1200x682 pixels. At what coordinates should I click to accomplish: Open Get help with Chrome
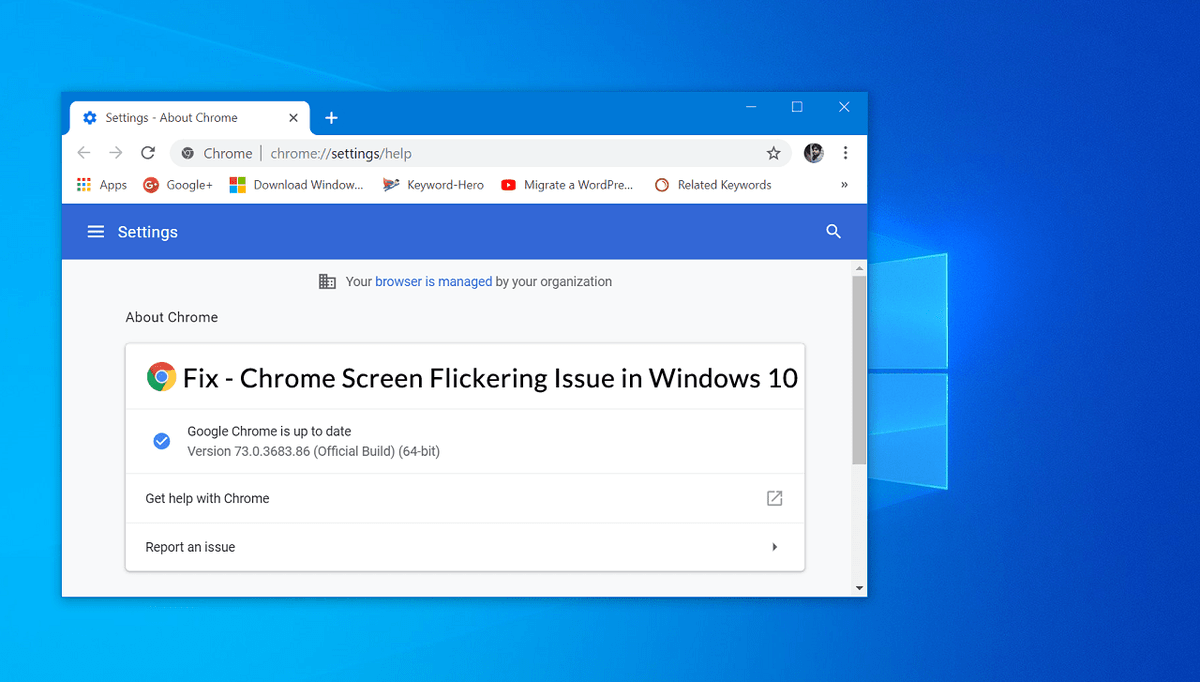465,498
